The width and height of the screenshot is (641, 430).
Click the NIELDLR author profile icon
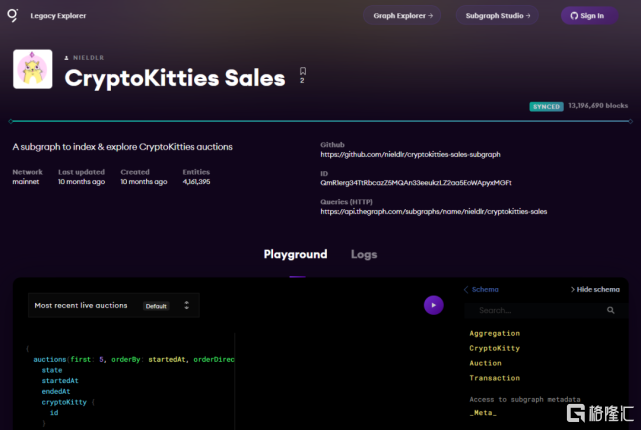click(x=68, y=58)
